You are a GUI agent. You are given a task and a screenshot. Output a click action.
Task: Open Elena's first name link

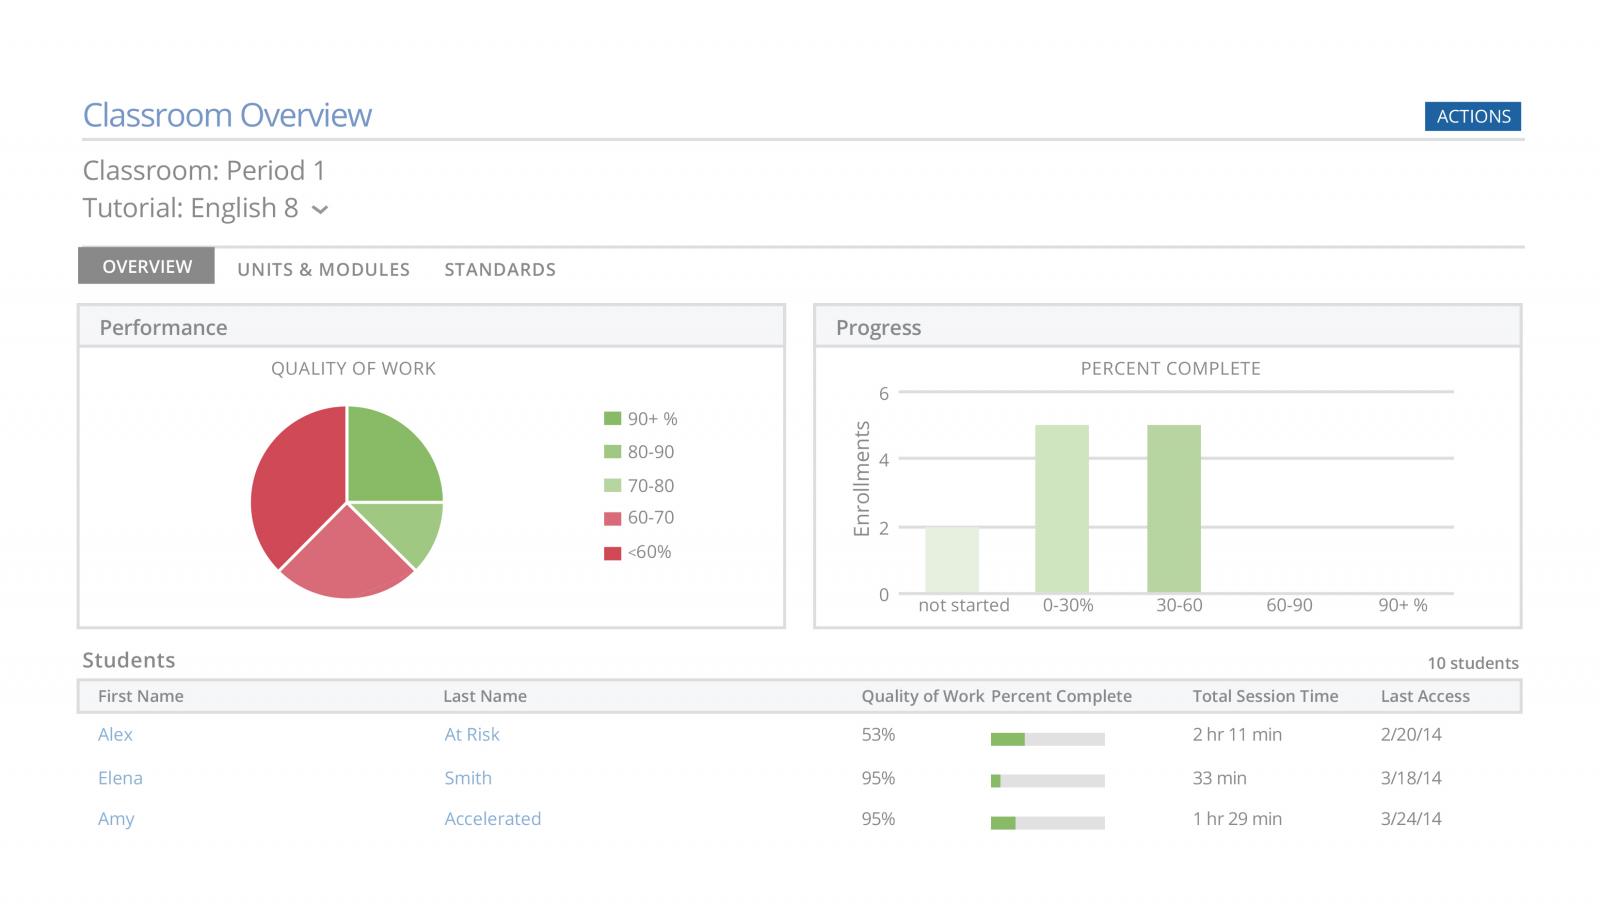point(120,778)
